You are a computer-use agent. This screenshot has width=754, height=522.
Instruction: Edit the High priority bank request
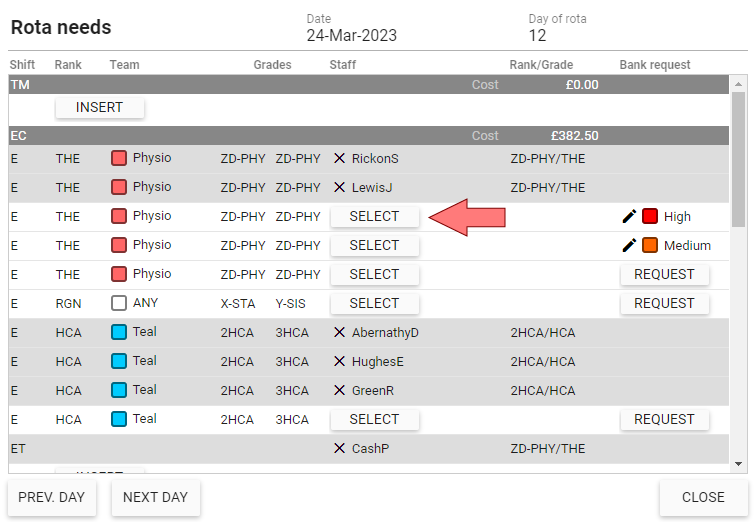coord(629,216)
